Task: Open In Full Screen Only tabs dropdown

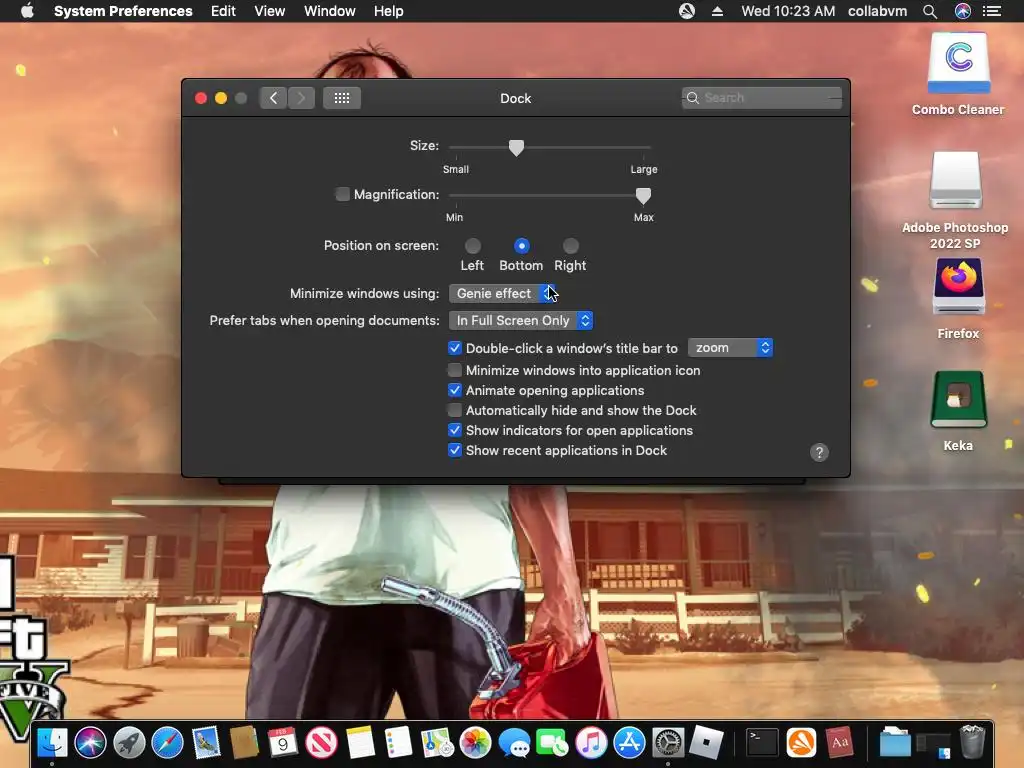Action: click(x=520, y=321)
